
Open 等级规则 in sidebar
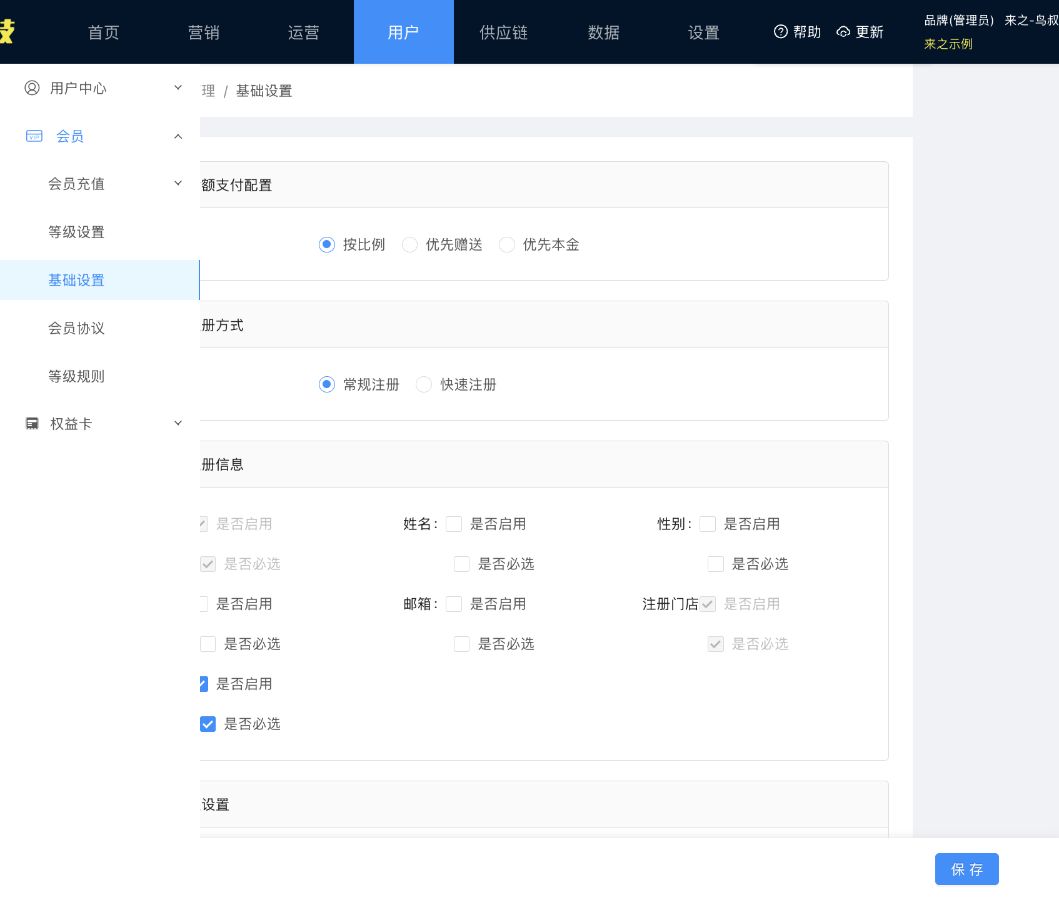(x=100, y=376)
